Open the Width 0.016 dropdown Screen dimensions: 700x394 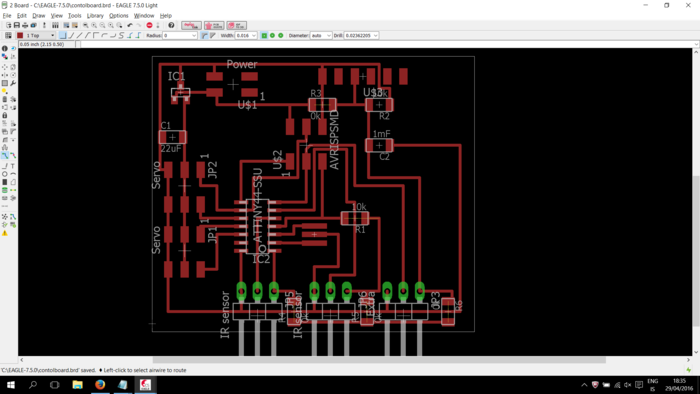click(246, 35)
